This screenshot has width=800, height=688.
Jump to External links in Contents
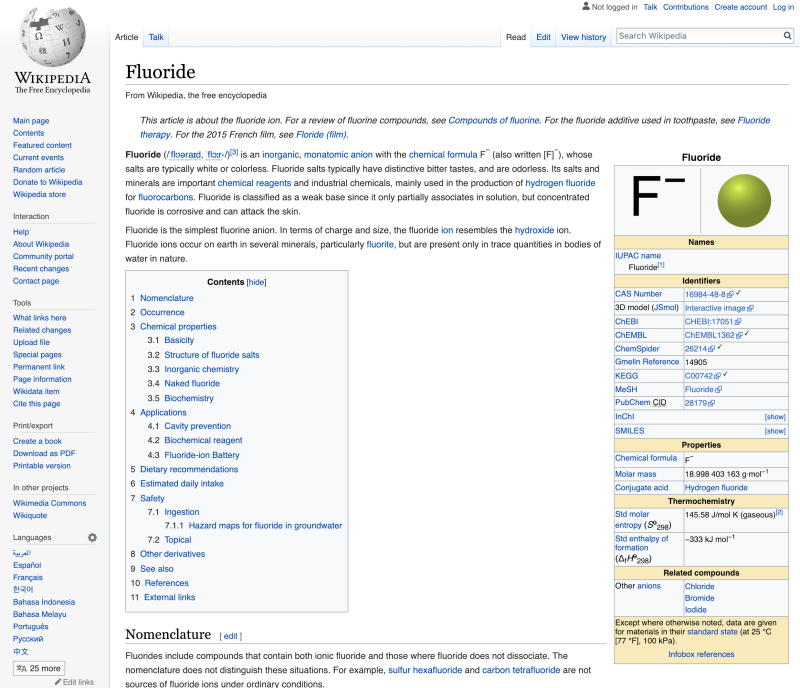coord(169,597)
